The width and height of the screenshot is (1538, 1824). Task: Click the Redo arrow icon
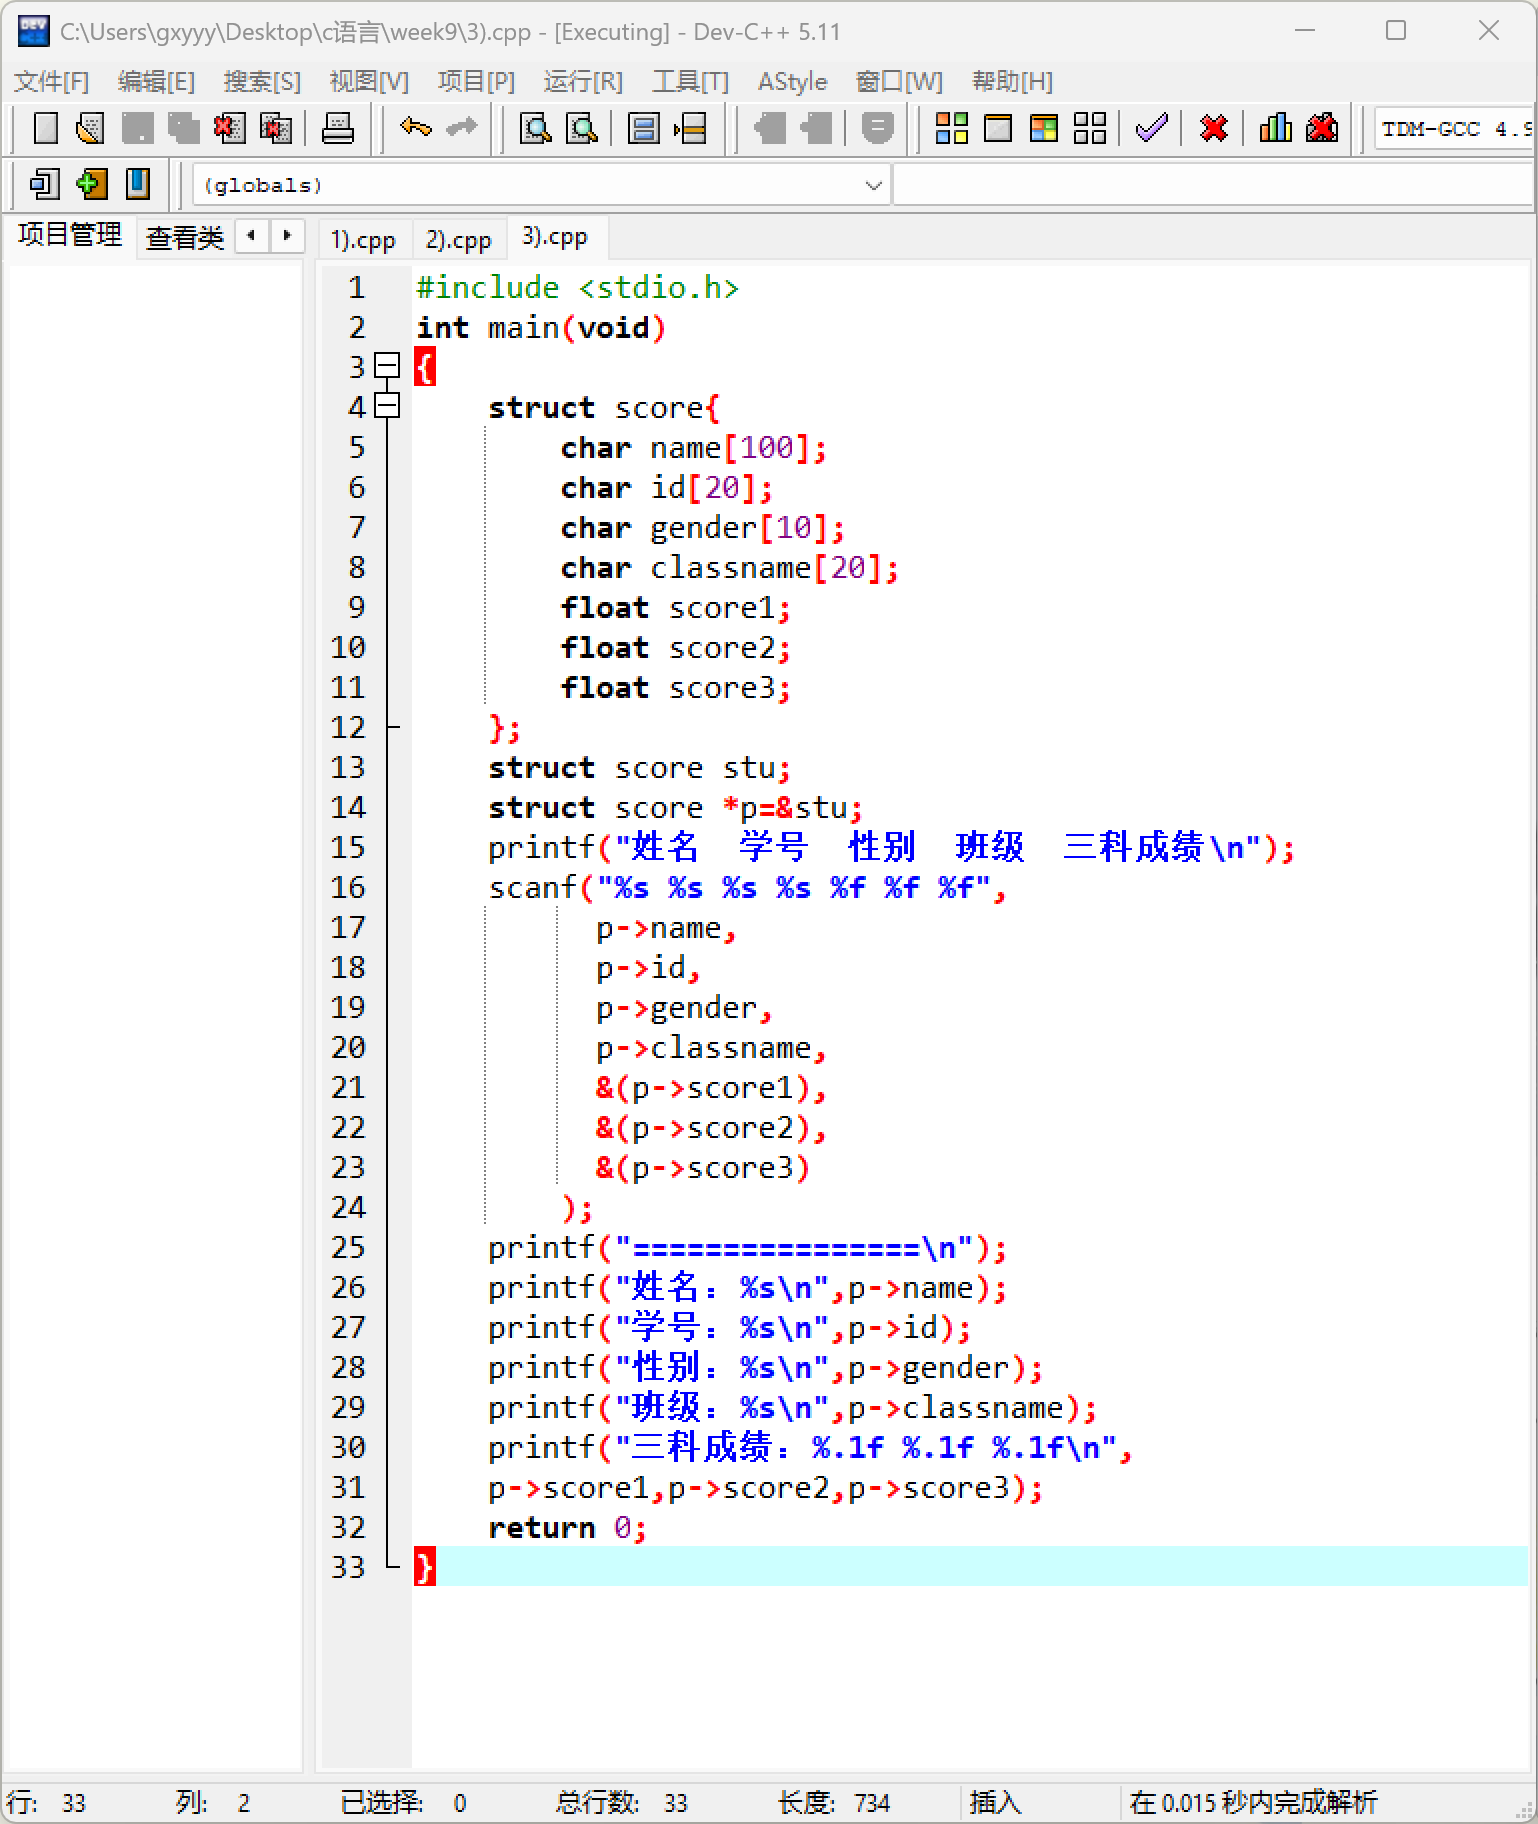tap(461, 128)
